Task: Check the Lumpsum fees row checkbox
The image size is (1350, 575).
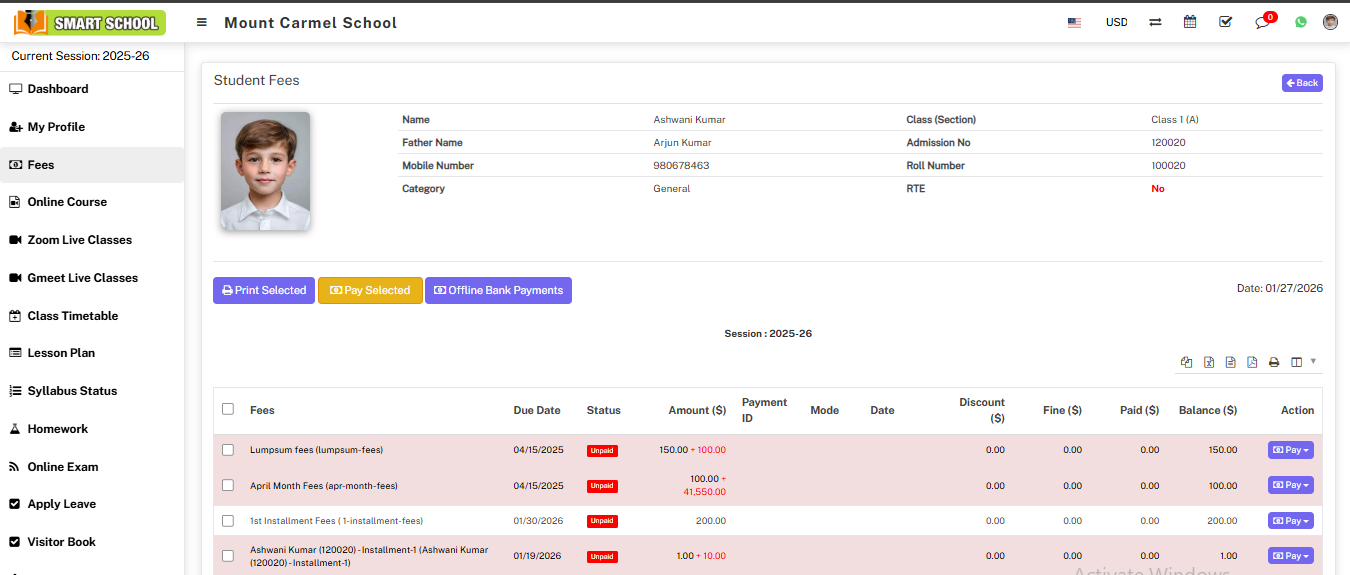Action: 228,450
